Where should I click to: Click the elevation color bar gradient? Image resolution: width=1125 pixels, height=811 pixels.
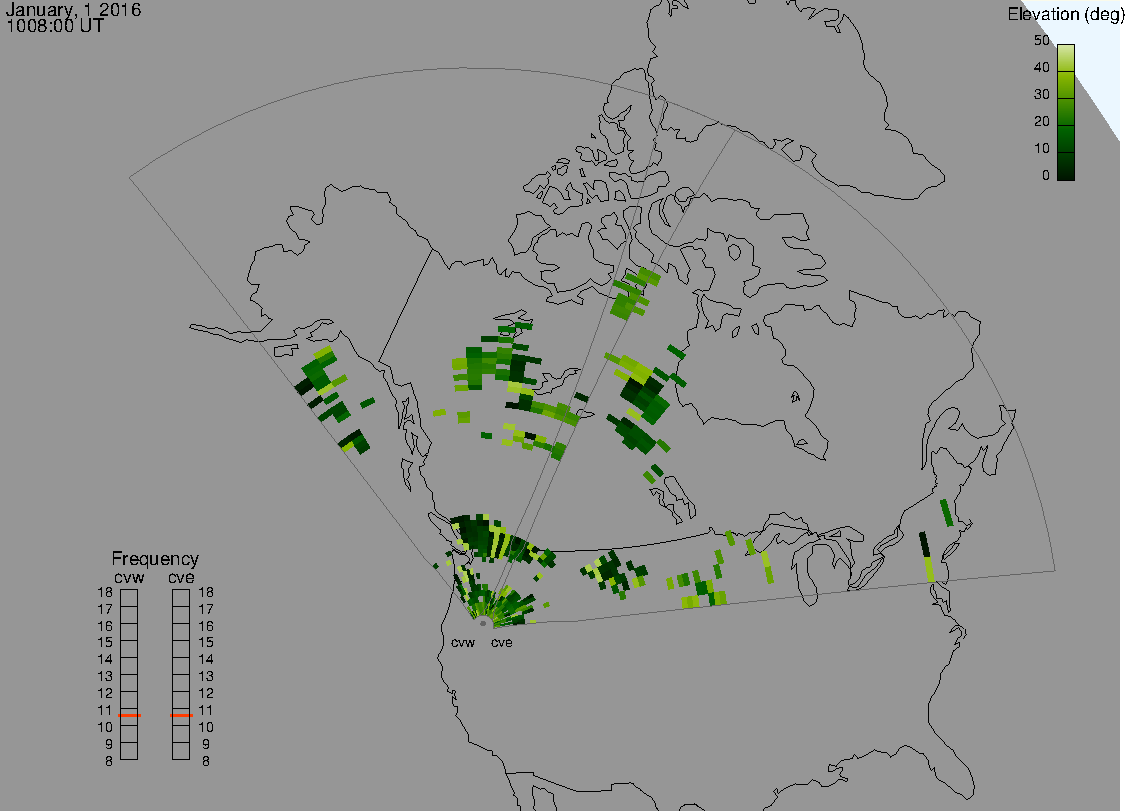1065,112
